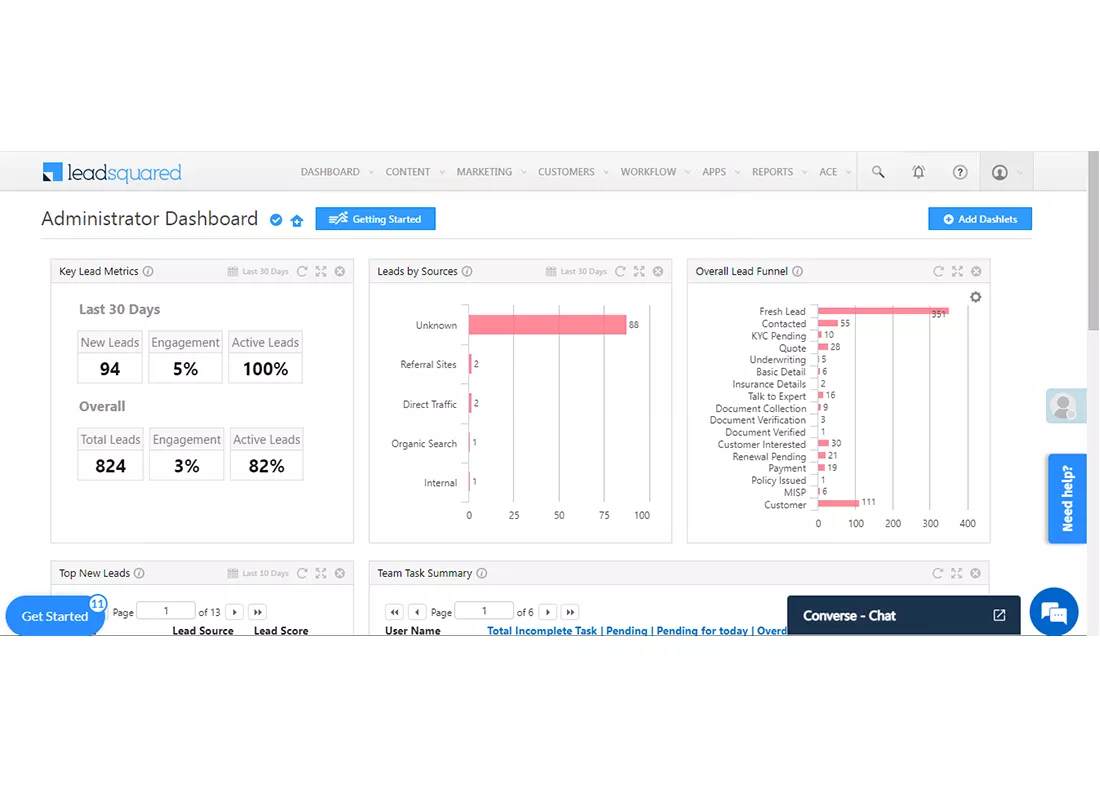Maximize the Leads by Sources dashlet

point(639,271)
